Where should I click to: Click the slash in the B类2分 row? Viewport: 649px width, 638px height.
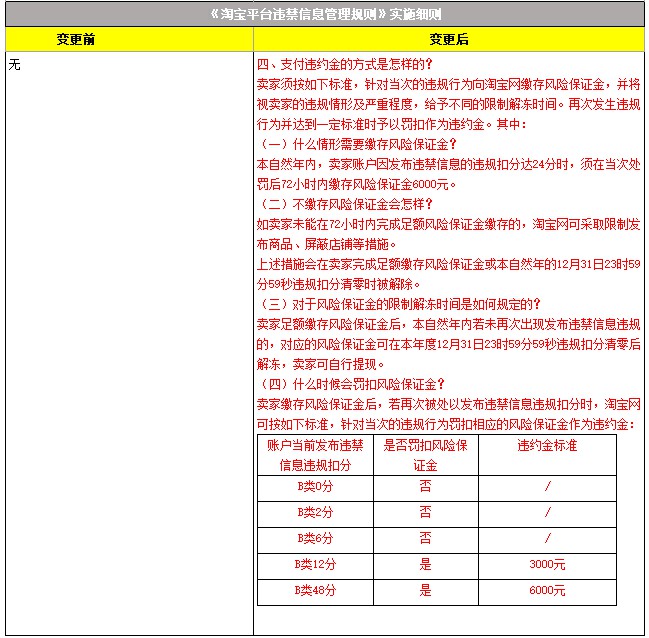[x=548, y=513]
